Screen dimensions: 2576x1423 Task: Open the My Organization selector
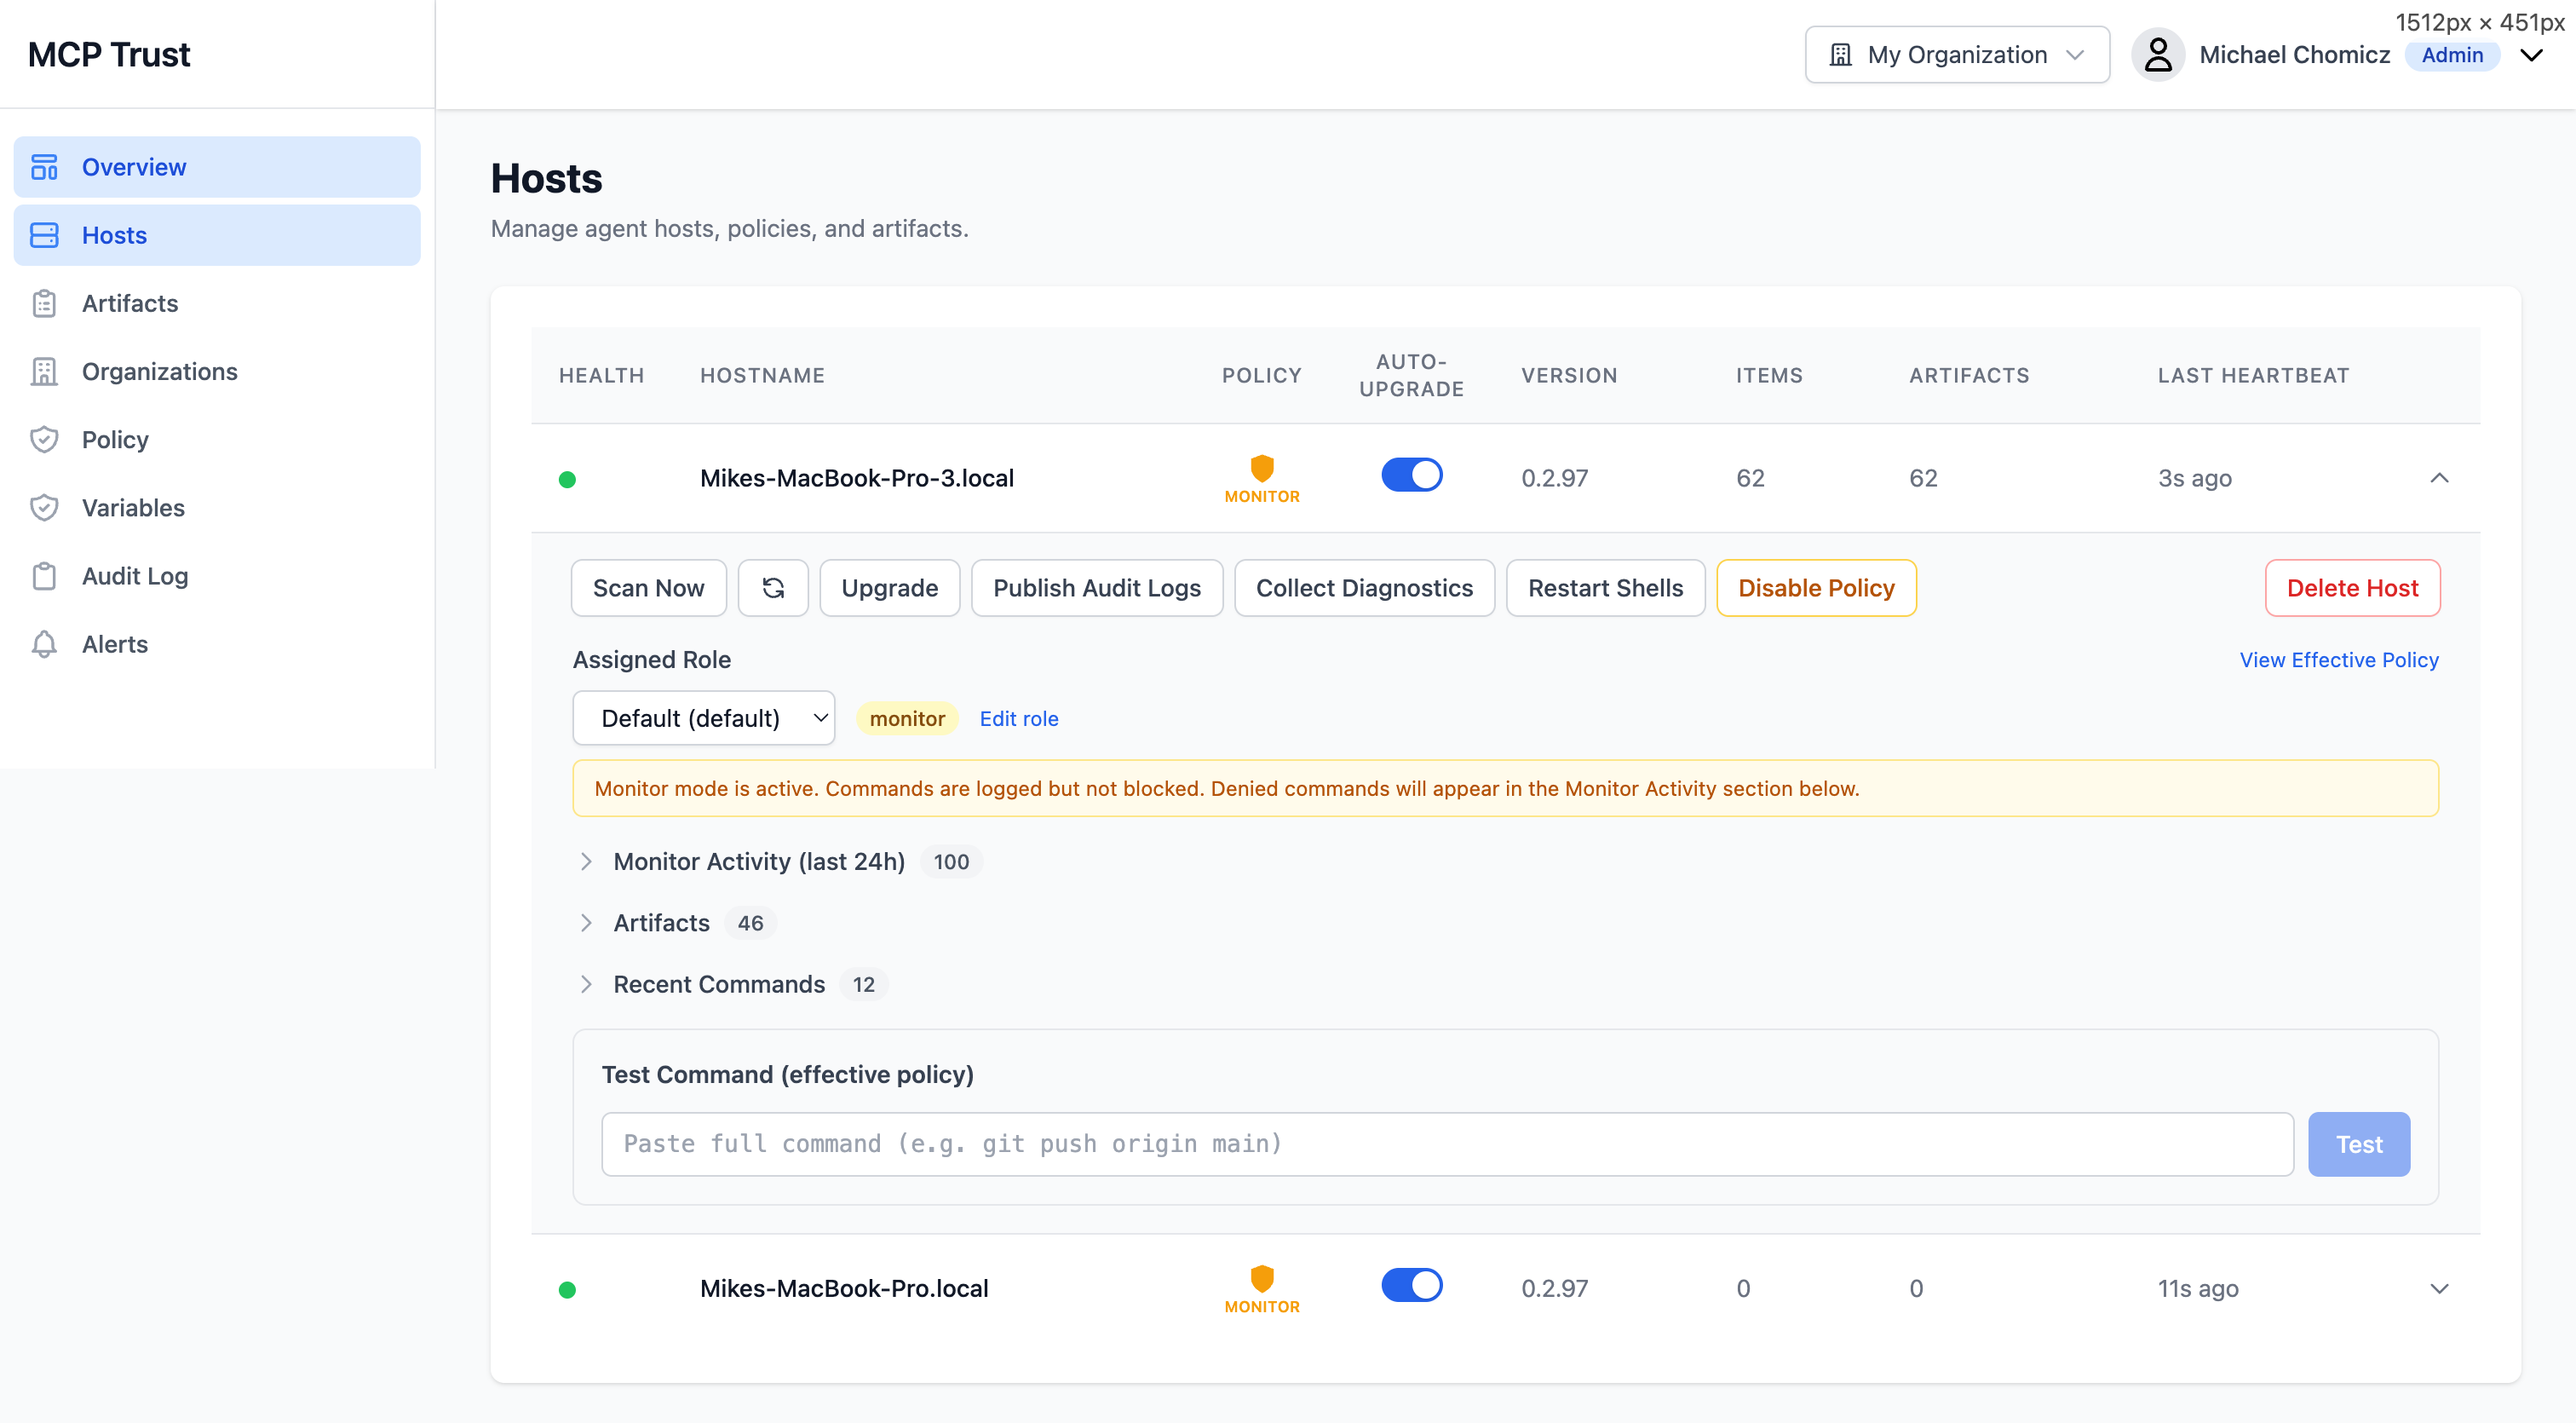tap(1956, 54)
